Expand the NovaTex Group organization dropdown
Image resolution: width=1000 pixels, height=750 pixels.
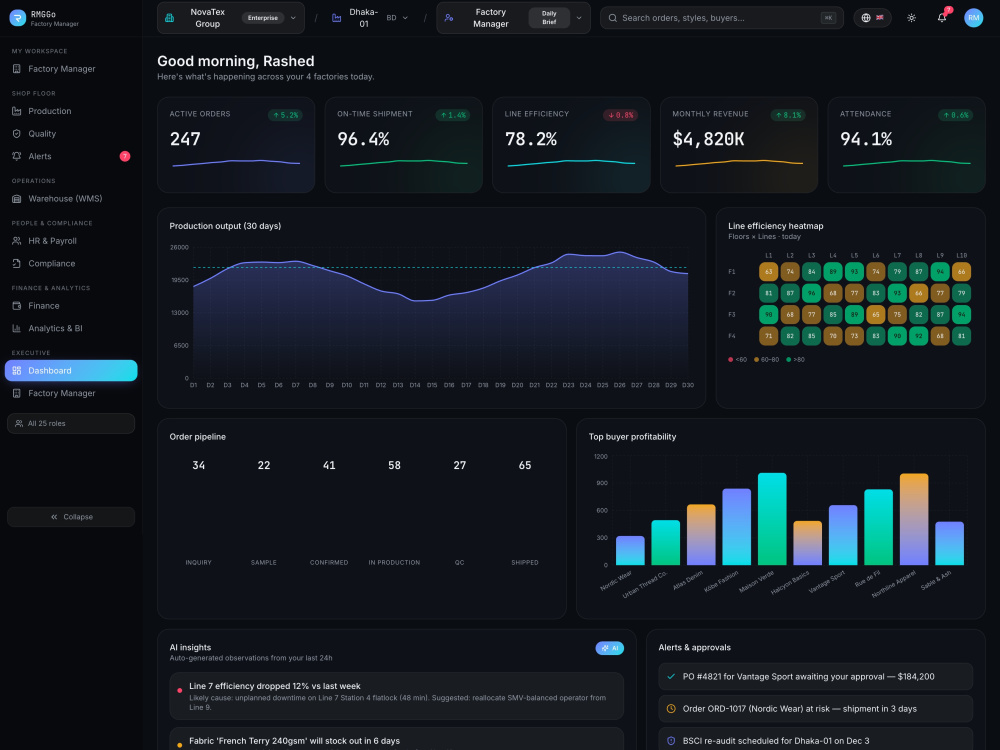[x=230, y=18]
